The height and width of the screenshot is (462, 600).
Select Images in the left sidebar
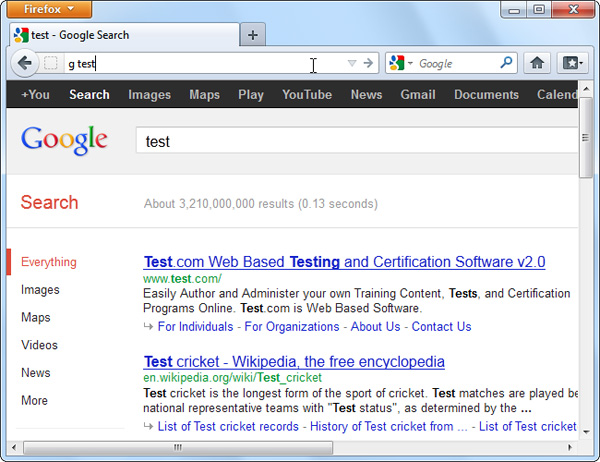[x=40, y=290]
